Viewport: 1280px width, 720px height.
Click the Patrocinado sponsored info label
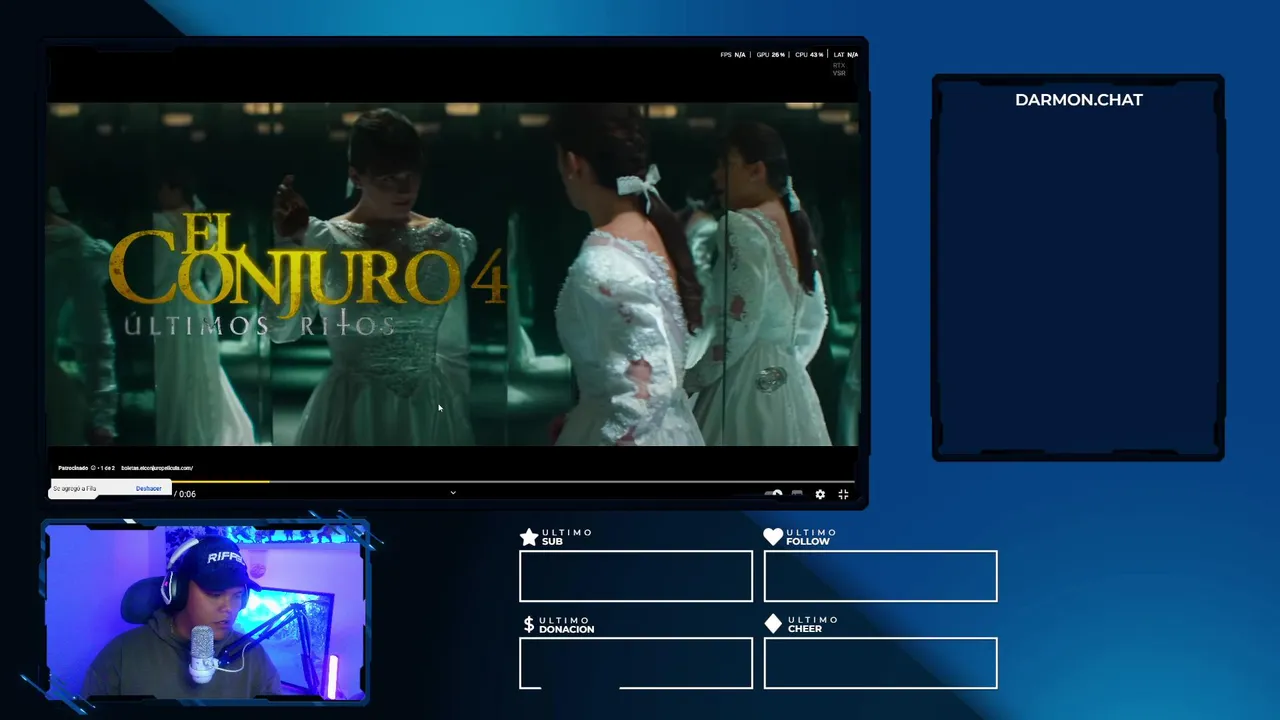point(73,468)
